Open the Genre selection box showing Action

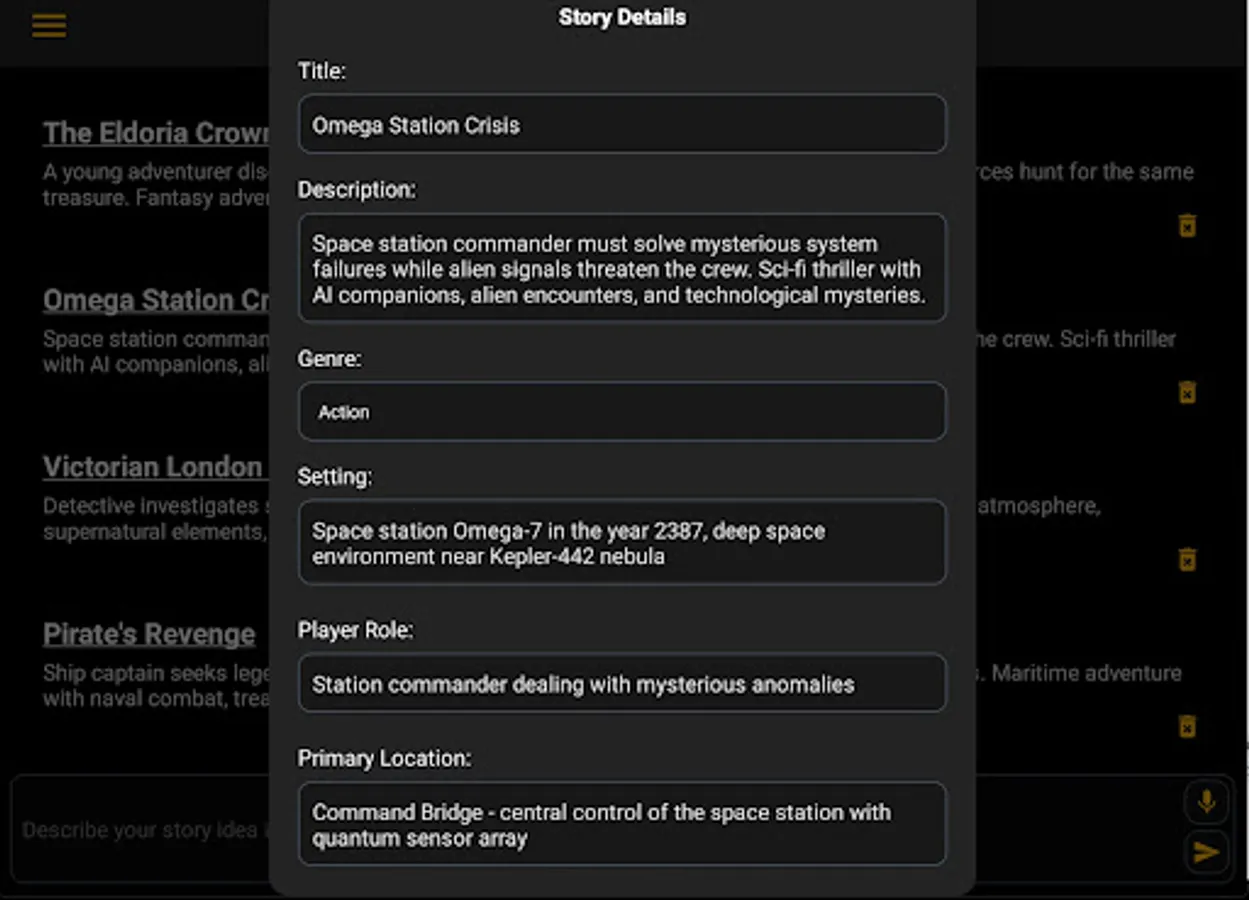click(621, 411)
